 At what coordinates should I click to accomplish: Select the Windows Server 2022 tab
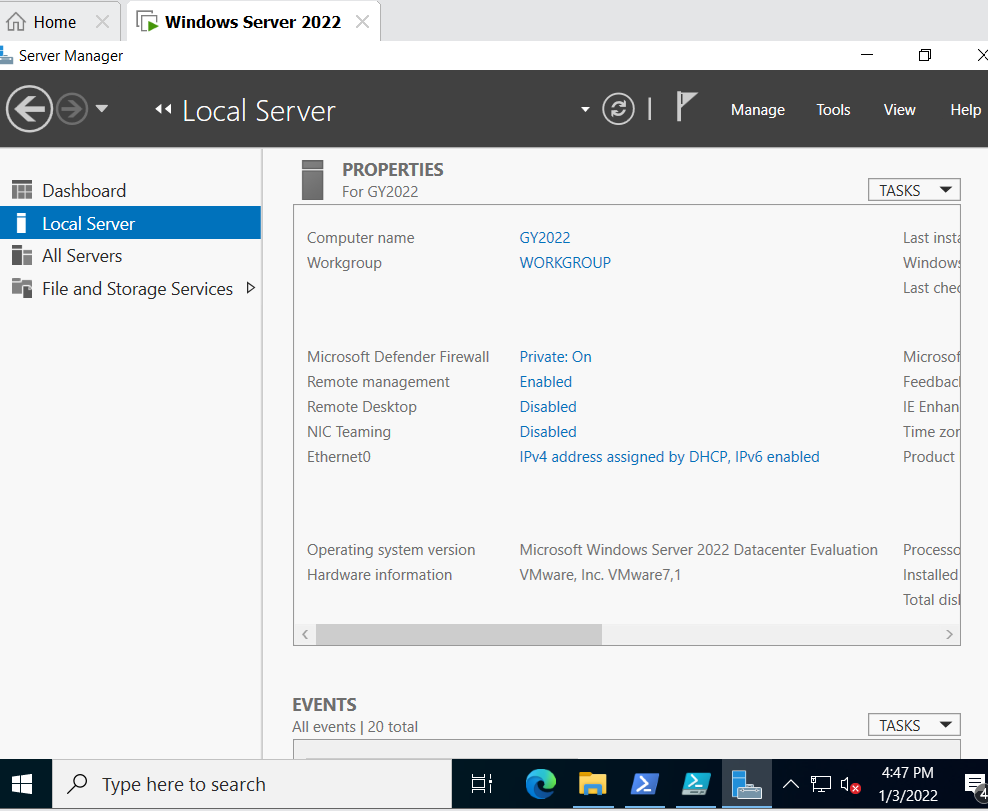click(252, 22)
